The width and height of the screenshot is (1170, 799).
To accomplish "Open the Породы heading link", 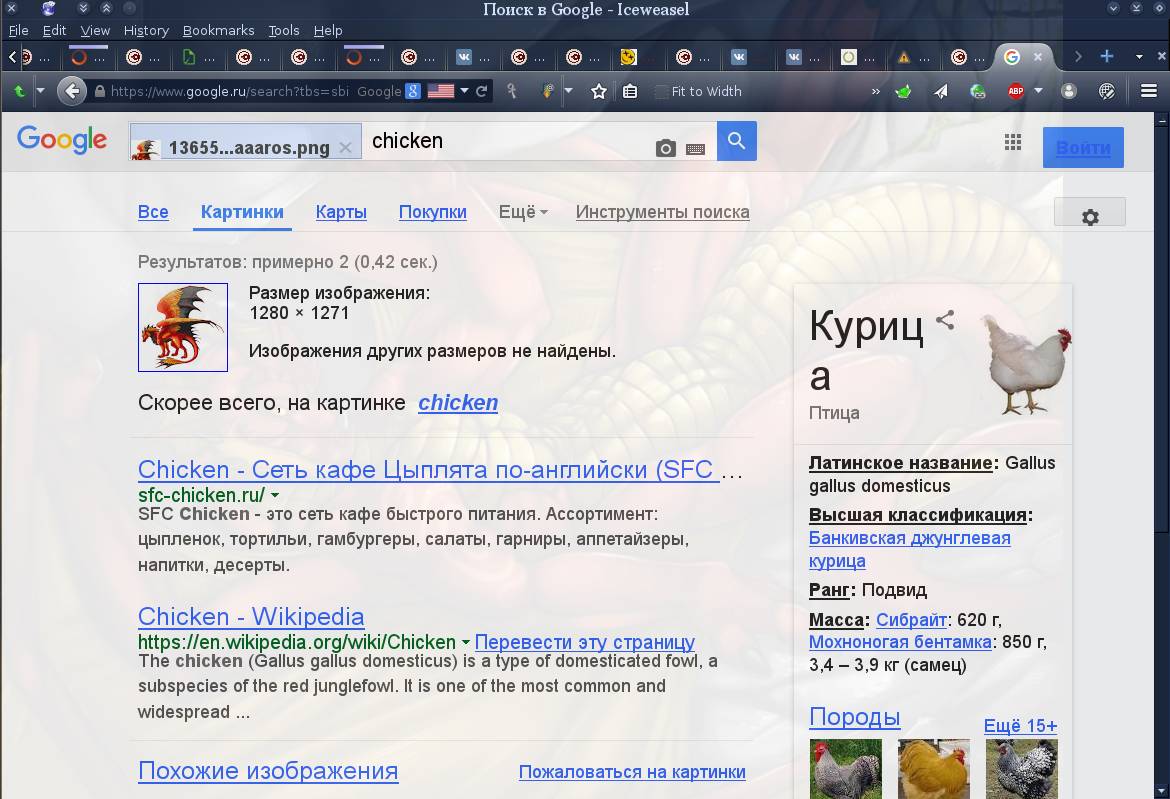I will [x=854, y=717].
